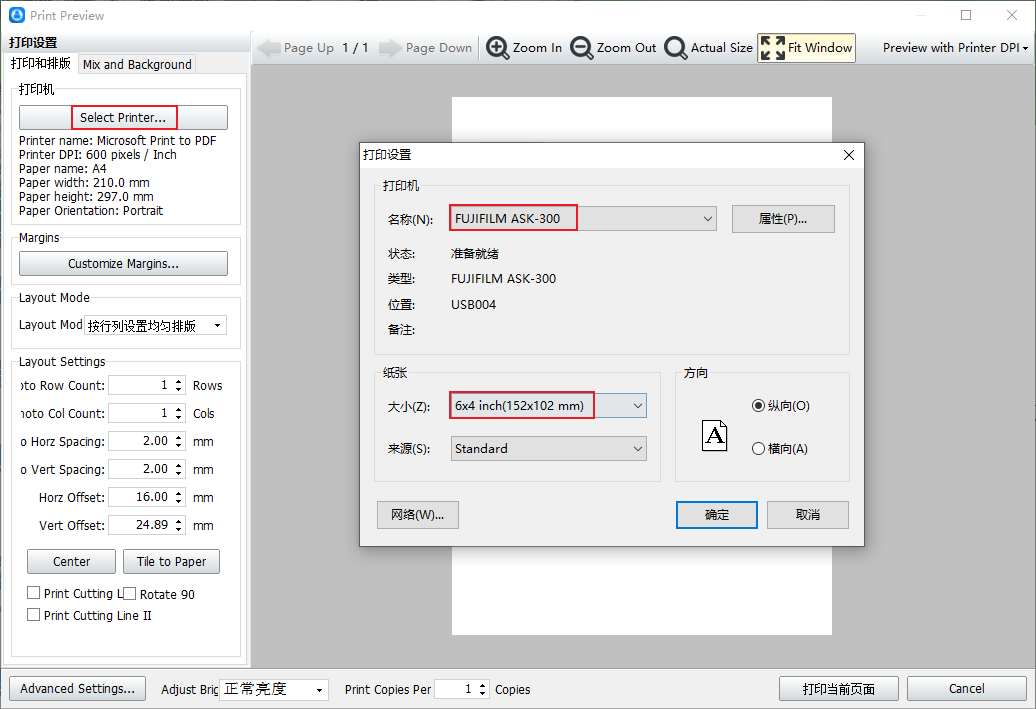Click the USB004 location text
Screen dimensions: 1036x709
(473, 305)
